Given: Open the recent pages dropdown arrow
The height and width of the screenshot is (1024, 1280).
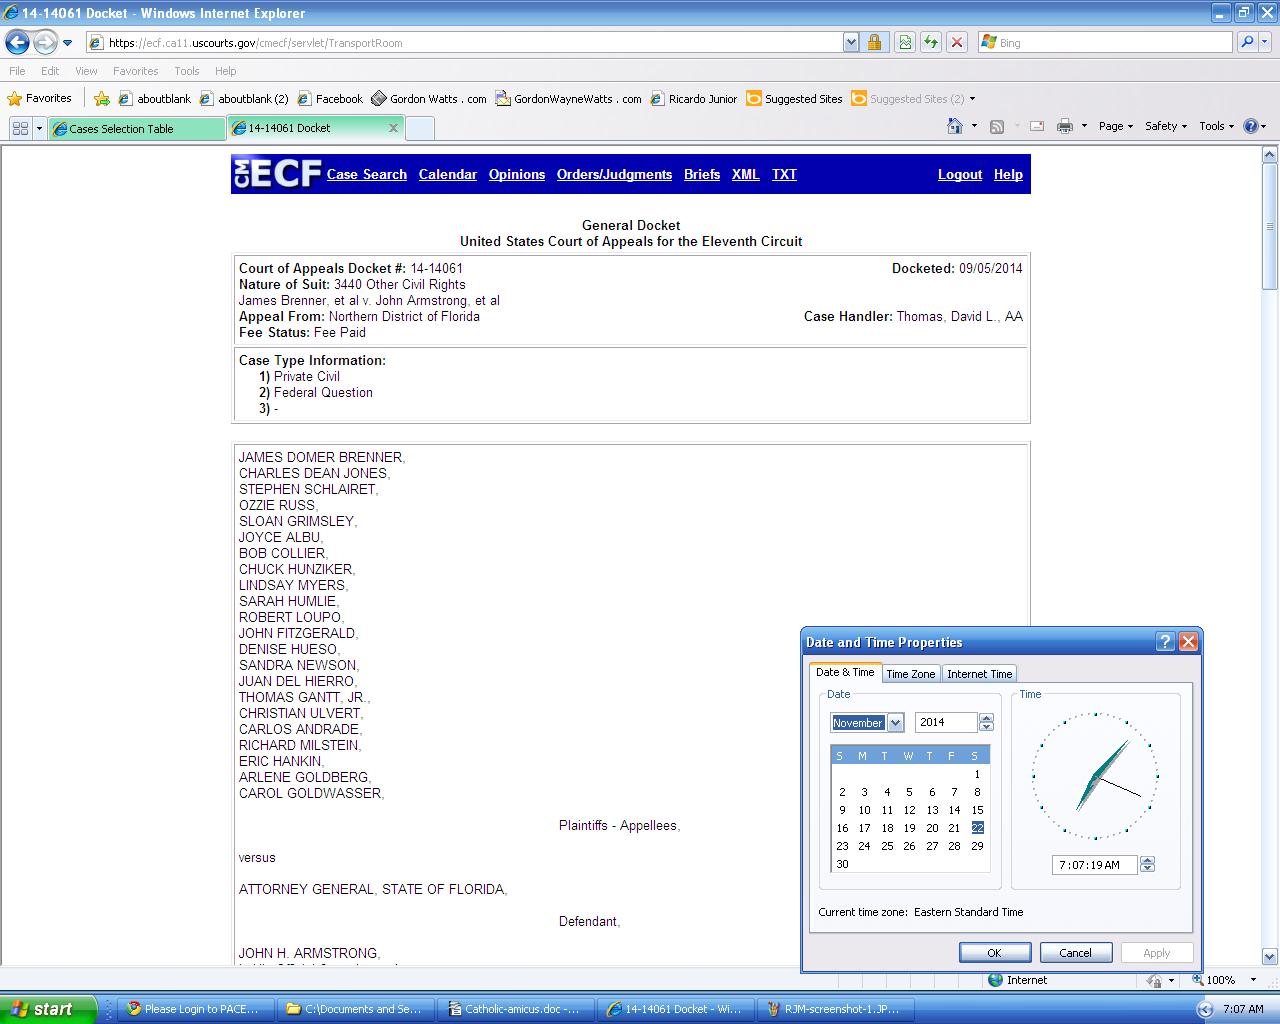Looking at the screenshot, I should [67, 43].
